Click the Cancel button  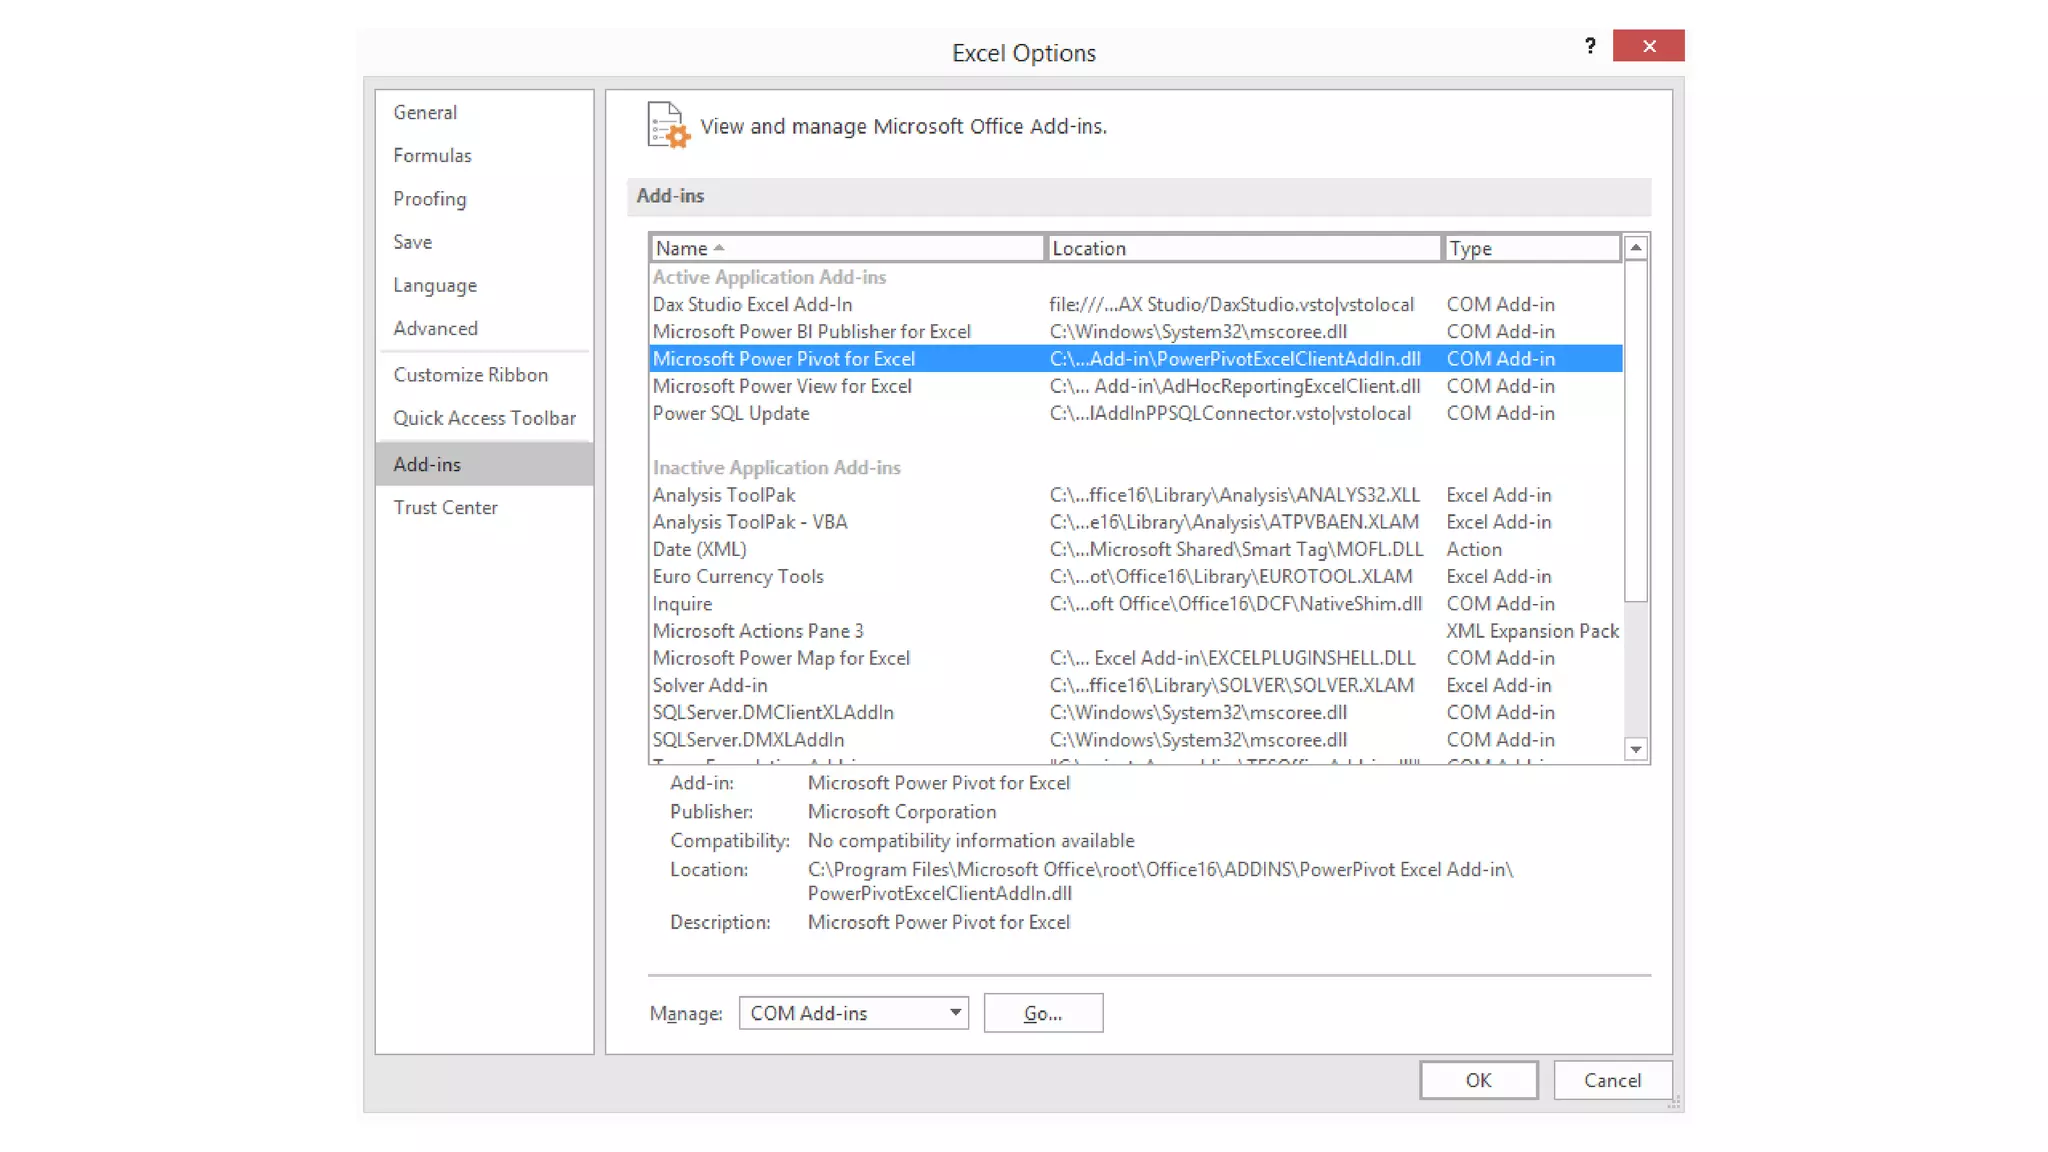tap(1612, 1080)
